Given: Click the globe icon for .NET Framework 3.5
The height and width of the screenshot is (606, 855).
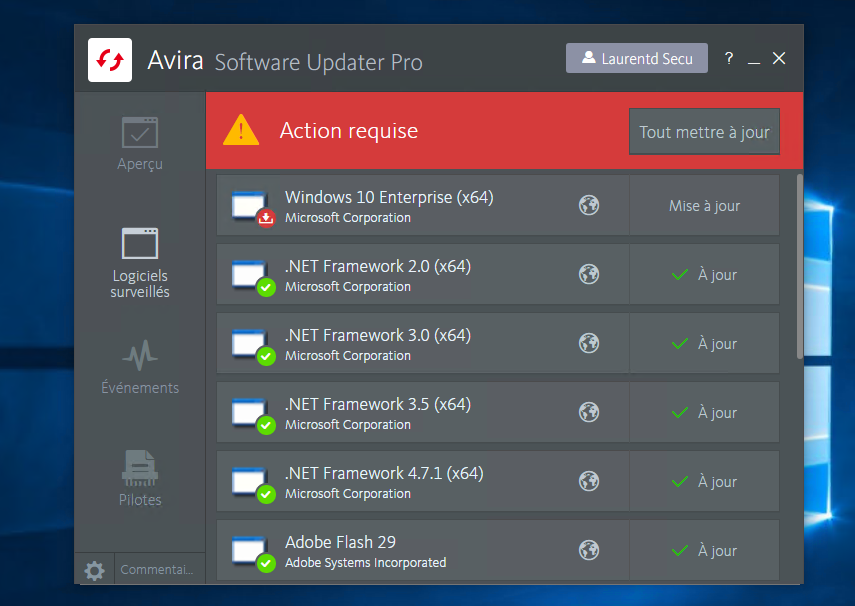Looking at the screenshot, I should (589, 412).
